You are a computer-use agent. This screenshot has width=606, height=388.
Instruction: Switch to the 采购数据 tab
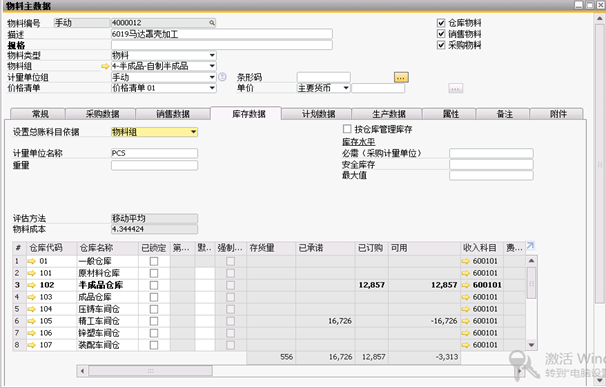101,114
